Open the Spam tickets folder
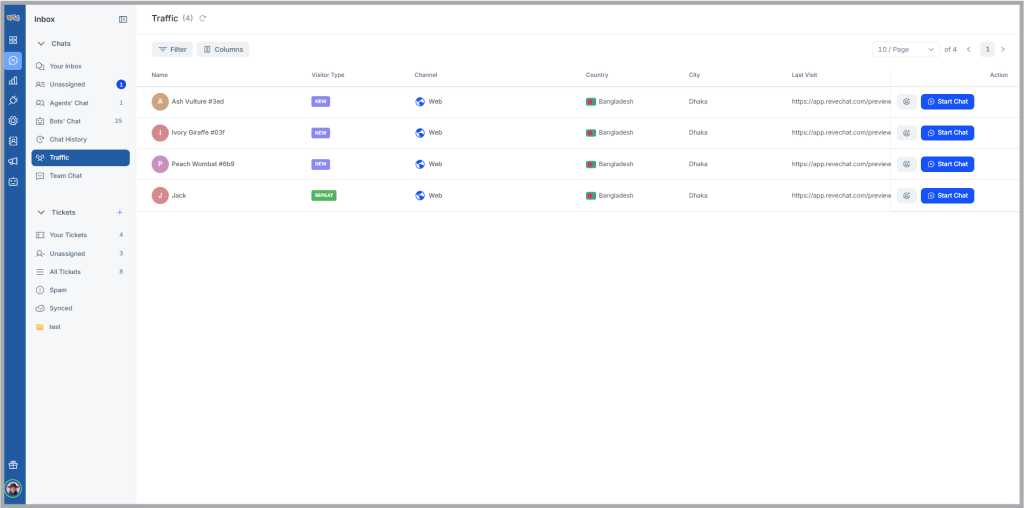This screenshot has width=1024, height=508. pos(80,290)
